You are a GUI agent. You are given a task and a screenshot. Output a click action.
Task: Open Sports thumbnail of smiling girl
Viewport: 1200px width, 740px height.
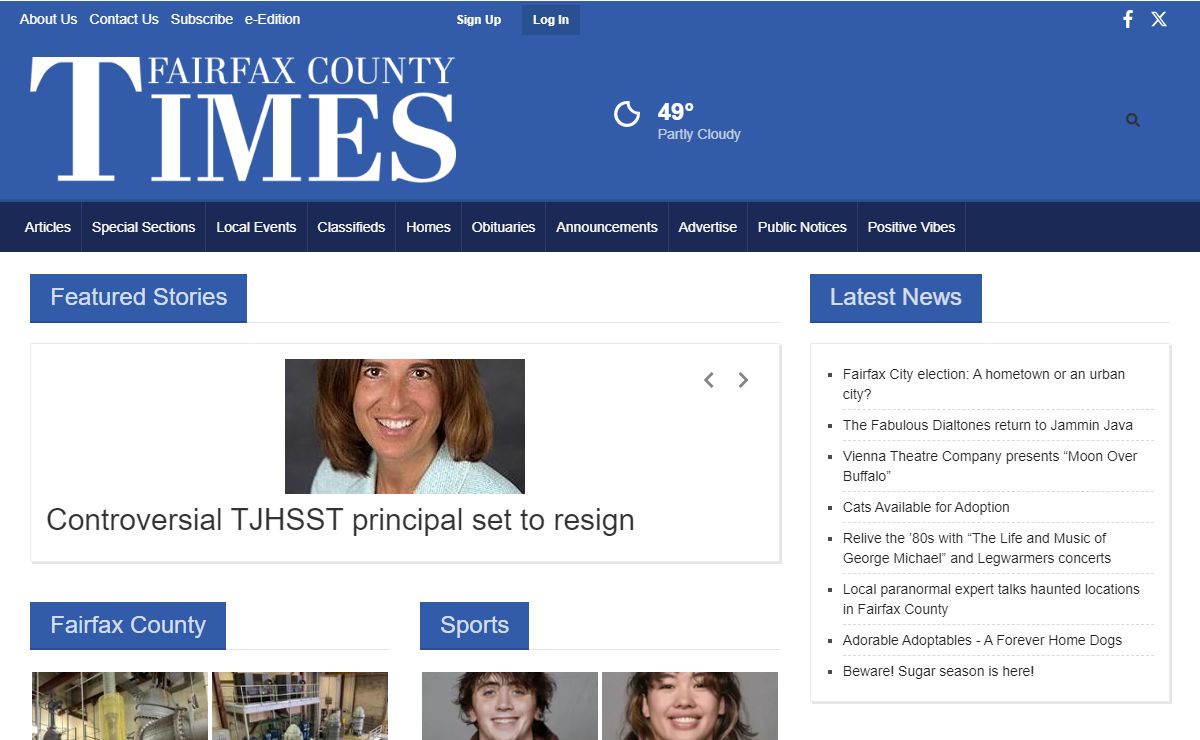tap(690, 706)
